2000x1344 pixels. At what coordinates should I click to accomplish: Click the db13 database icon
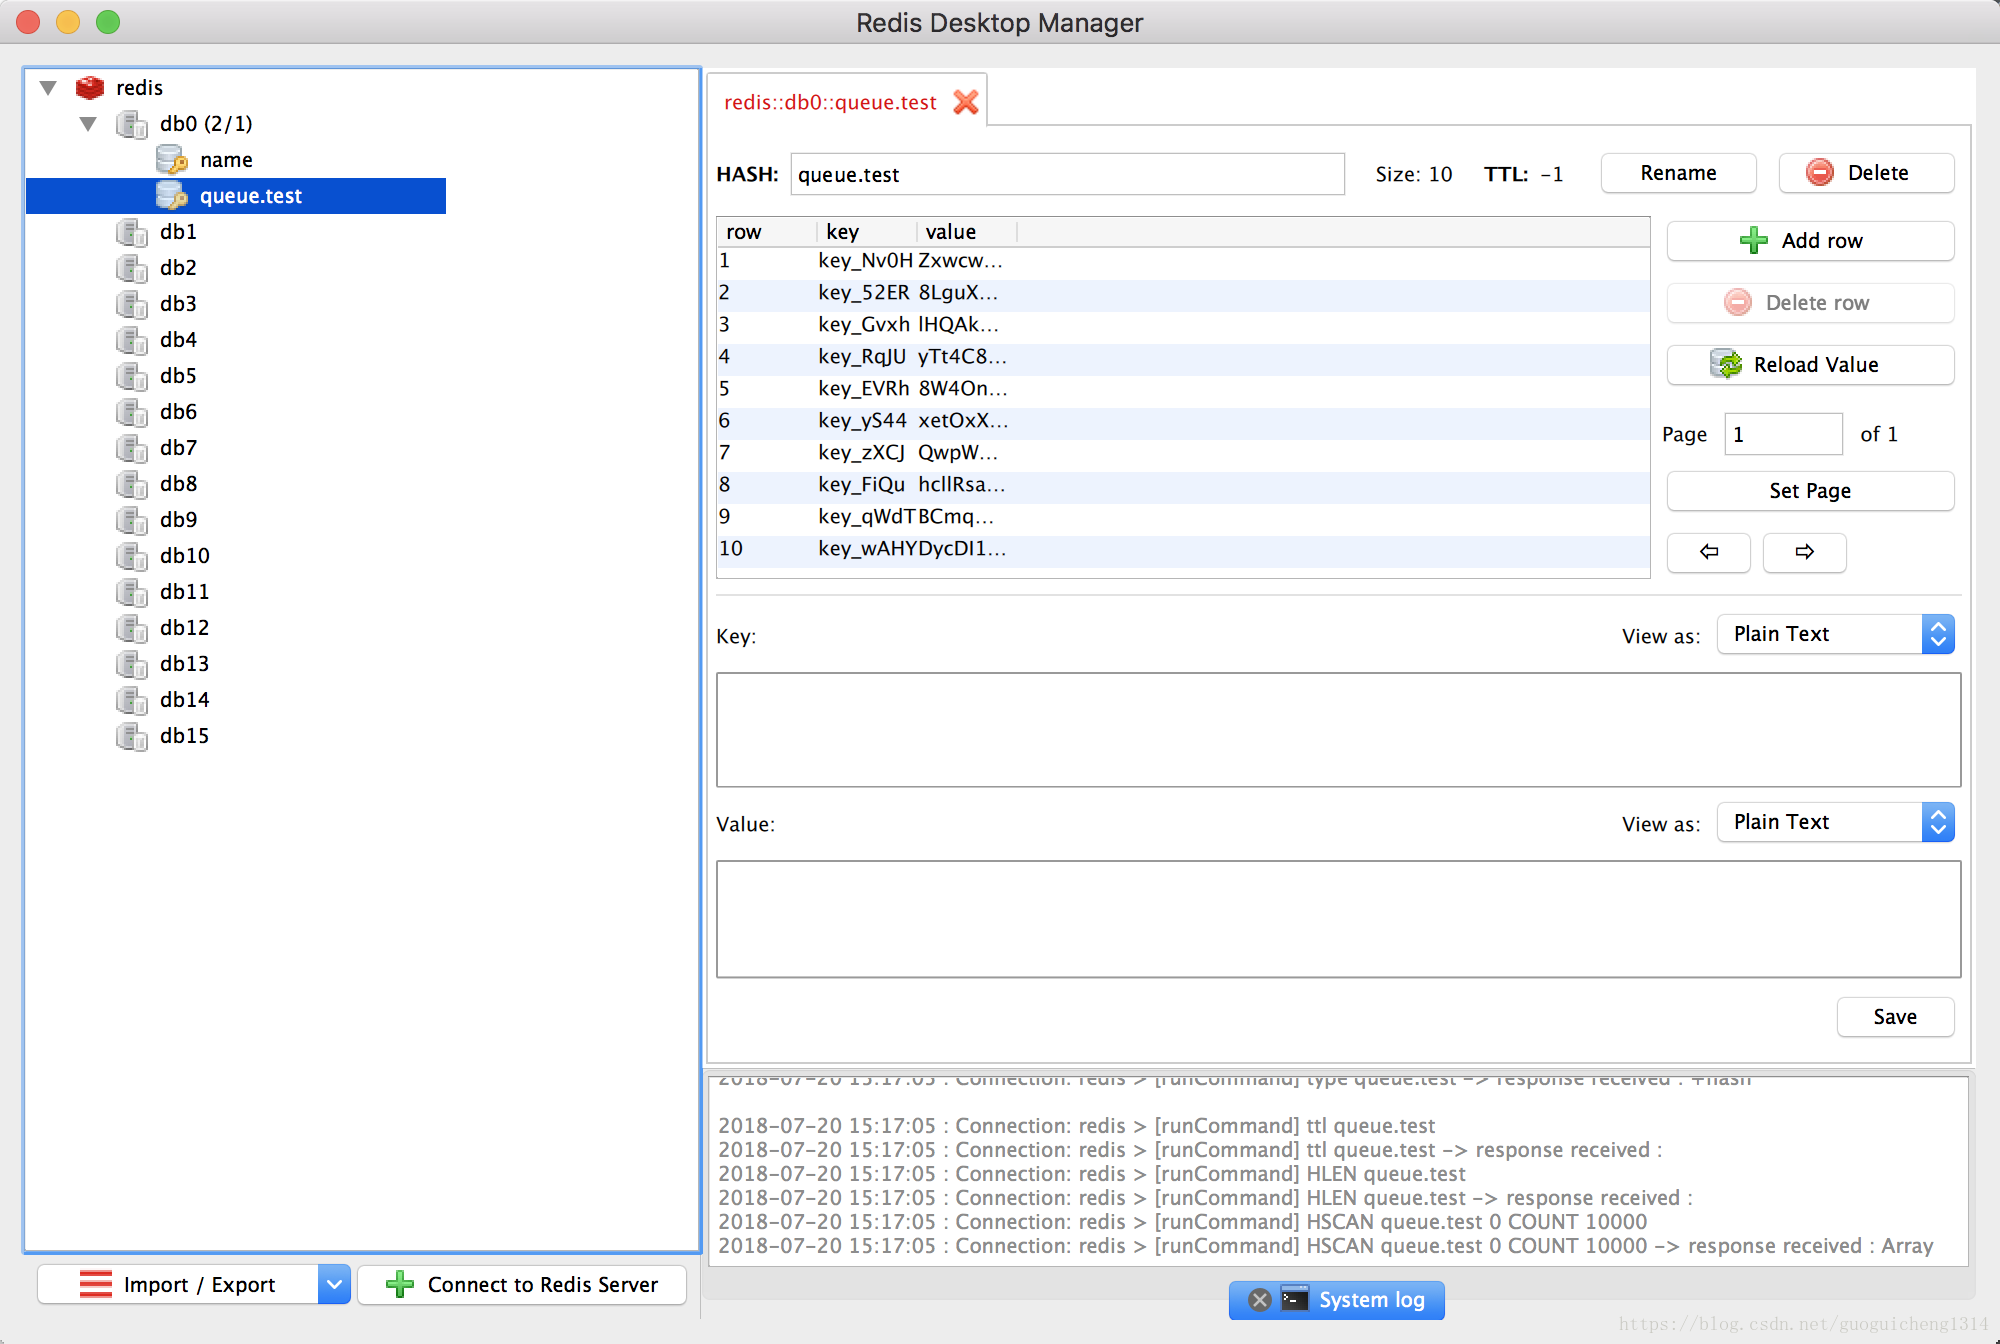point(132,664)
